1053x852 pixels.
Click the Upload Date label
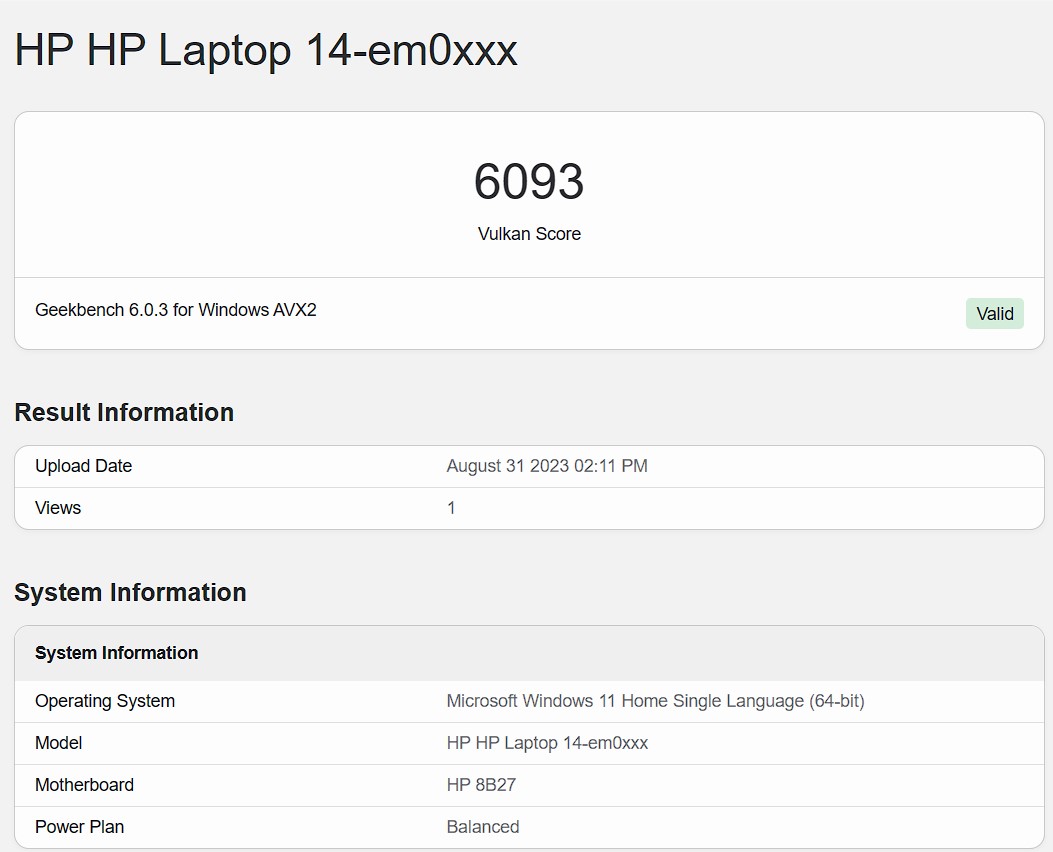coord(83,466)
